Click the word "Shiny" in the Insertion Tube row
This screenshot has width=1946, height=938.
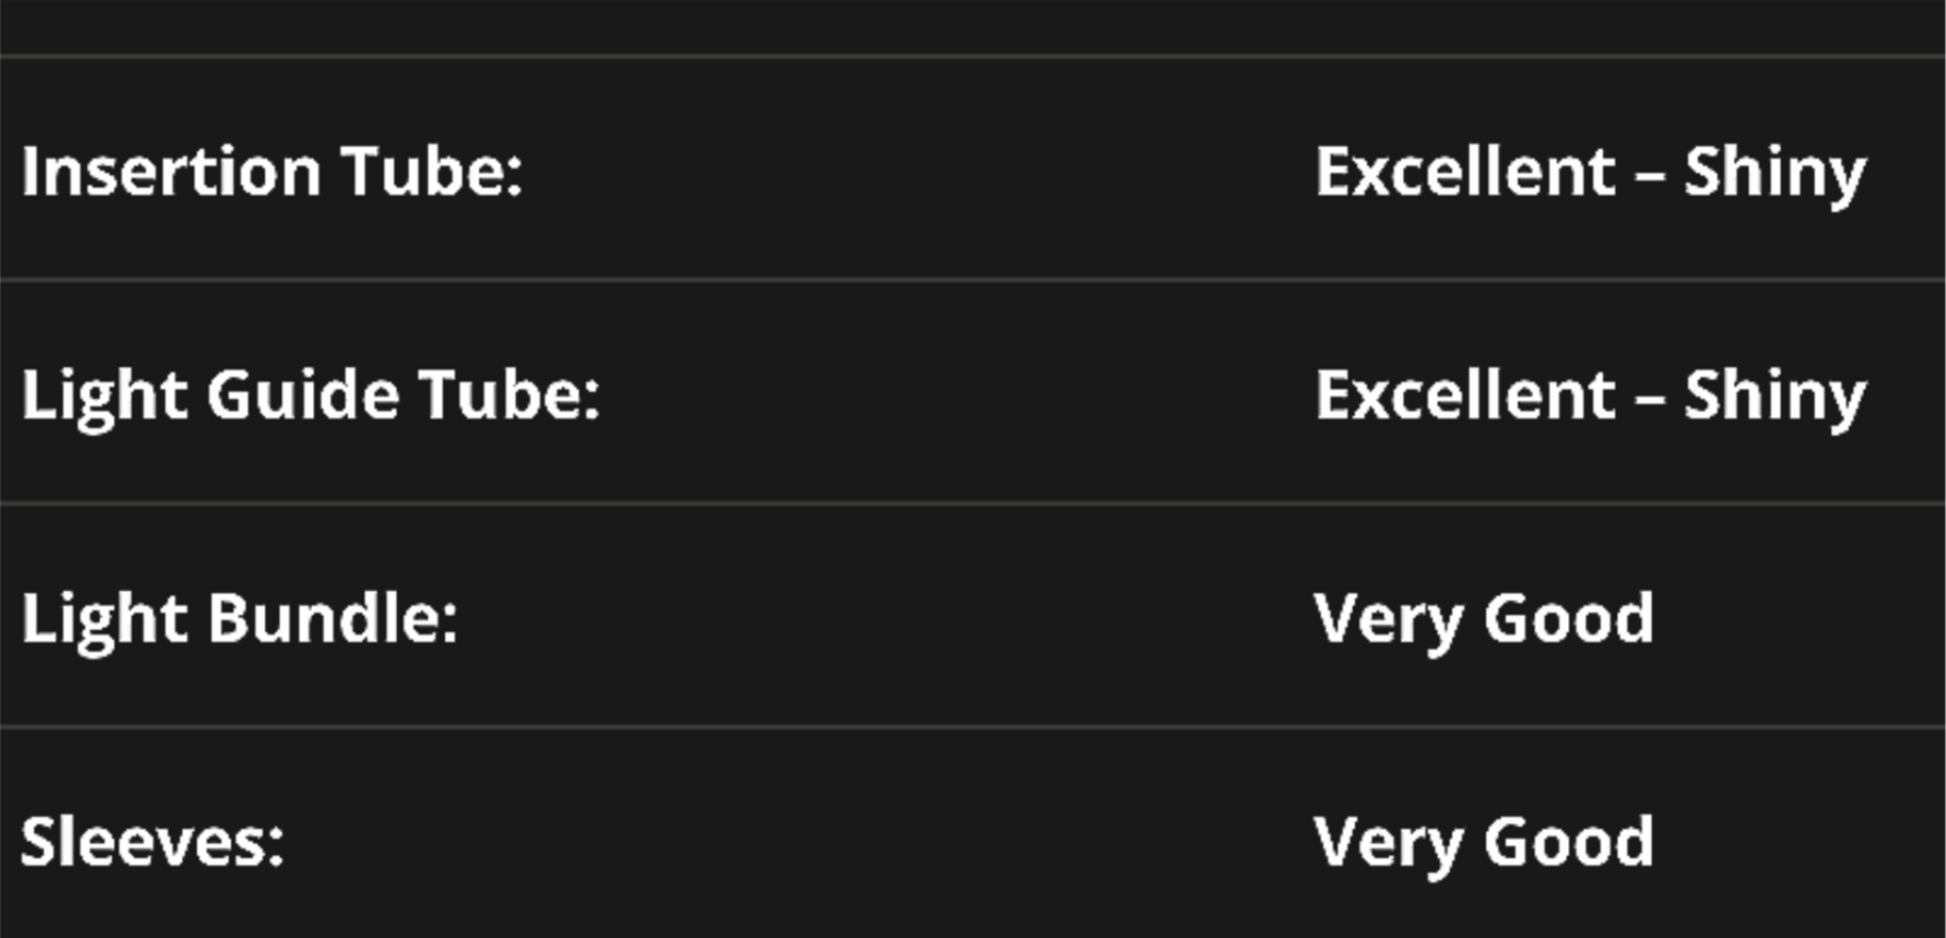click(x=1775, y=172)
